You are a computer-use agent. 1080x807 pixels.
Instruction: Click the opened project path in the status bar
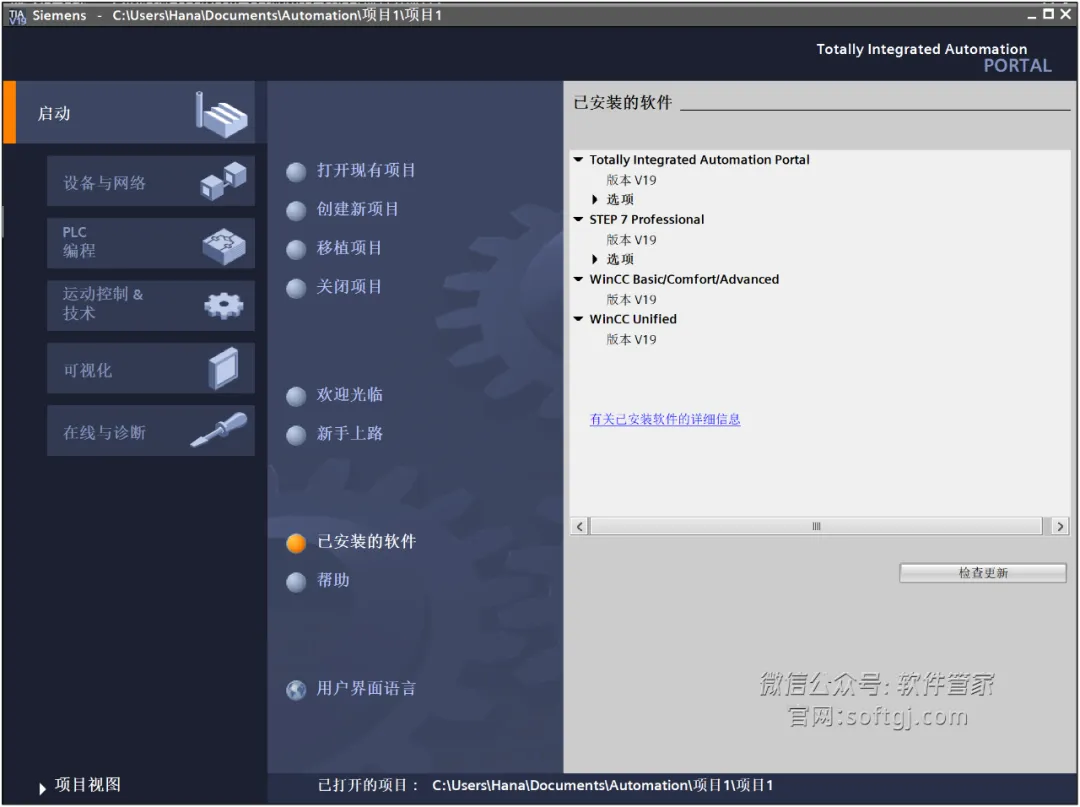602,786
